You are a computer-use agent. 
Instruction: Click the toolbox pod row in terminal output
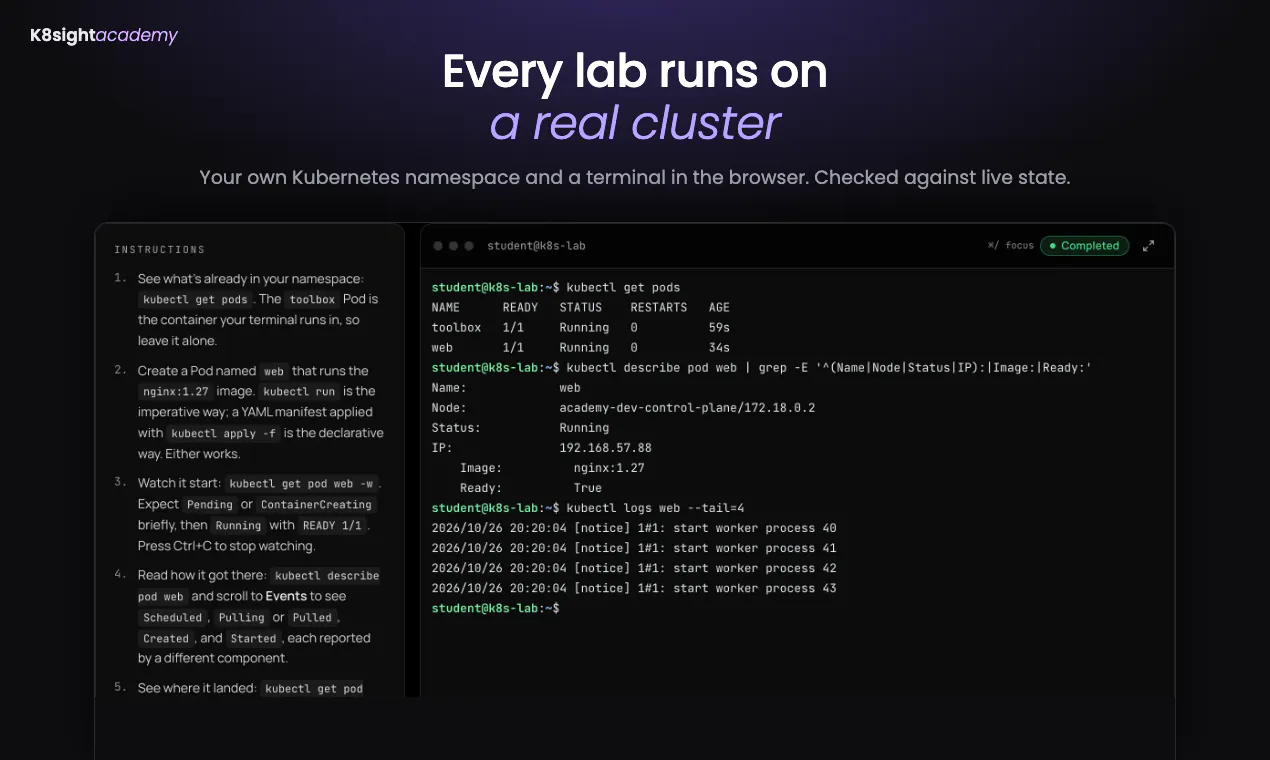click(x=581, y=328)
